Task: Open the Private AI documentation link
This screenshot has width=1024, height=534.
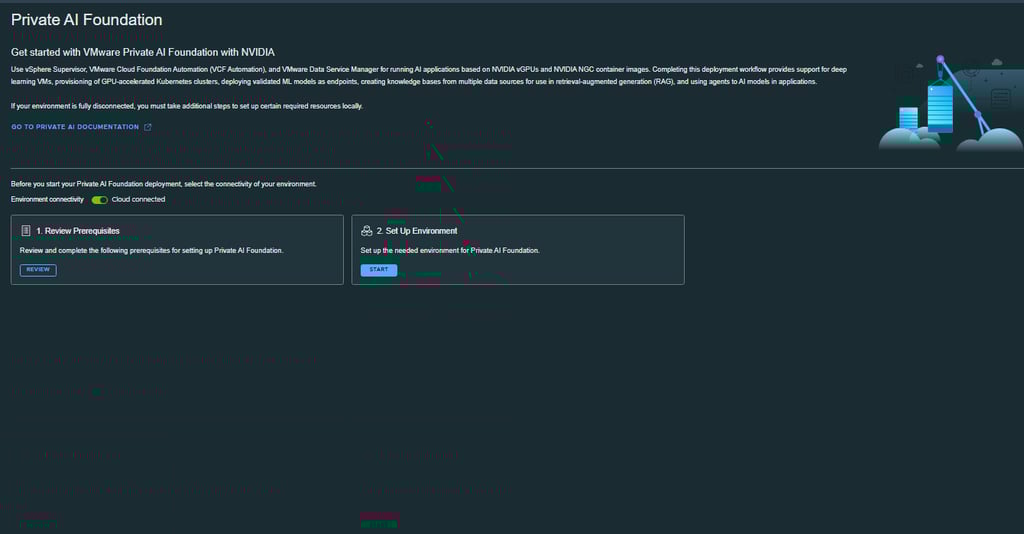Action: tap(75, 127)
